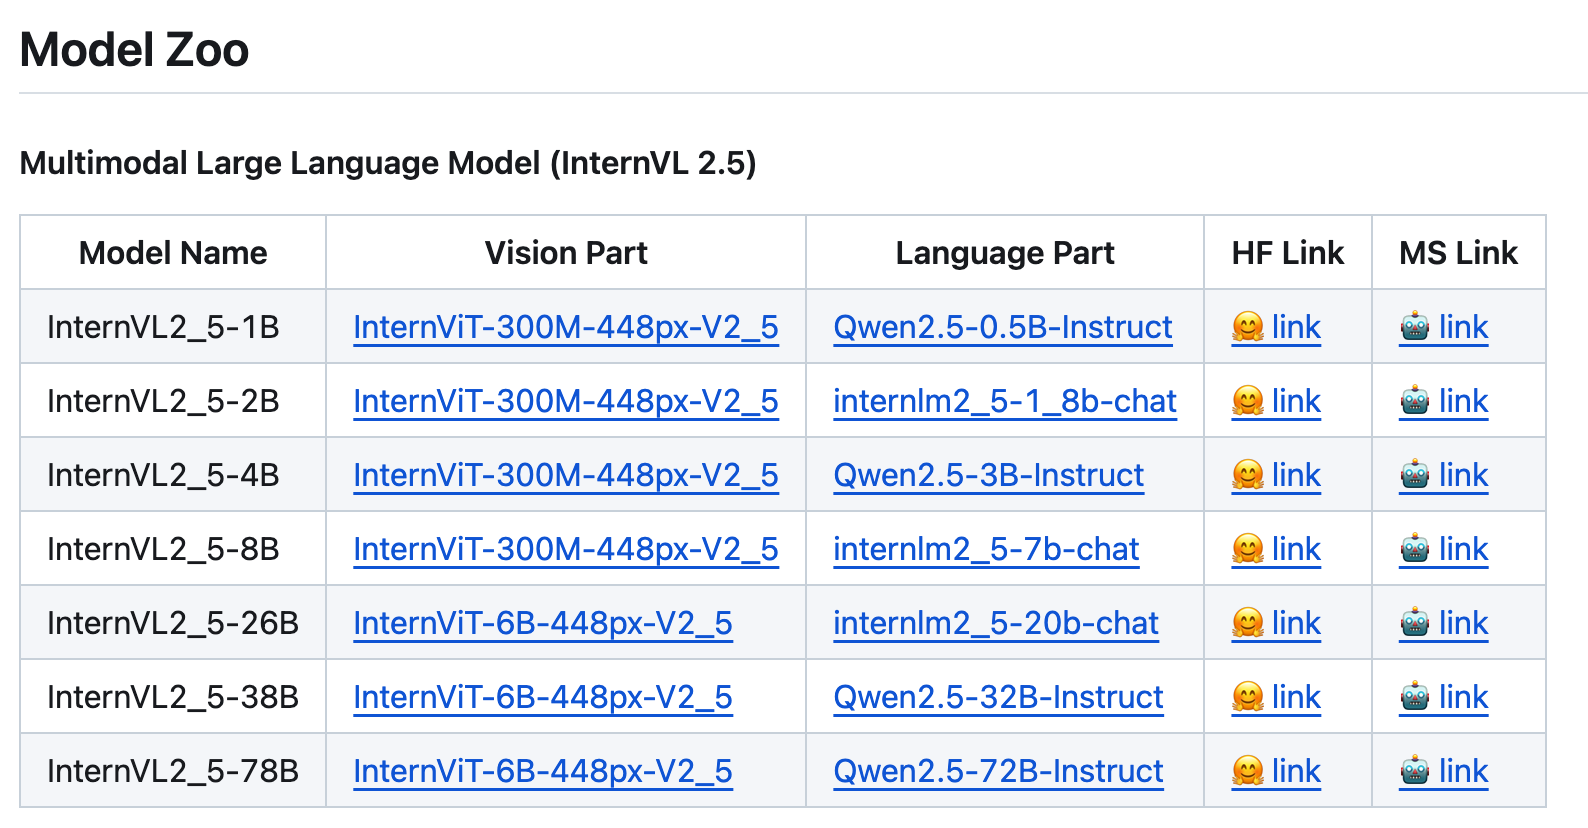Open the MS link for InternVL2_5-4B

click(1443, 475)
